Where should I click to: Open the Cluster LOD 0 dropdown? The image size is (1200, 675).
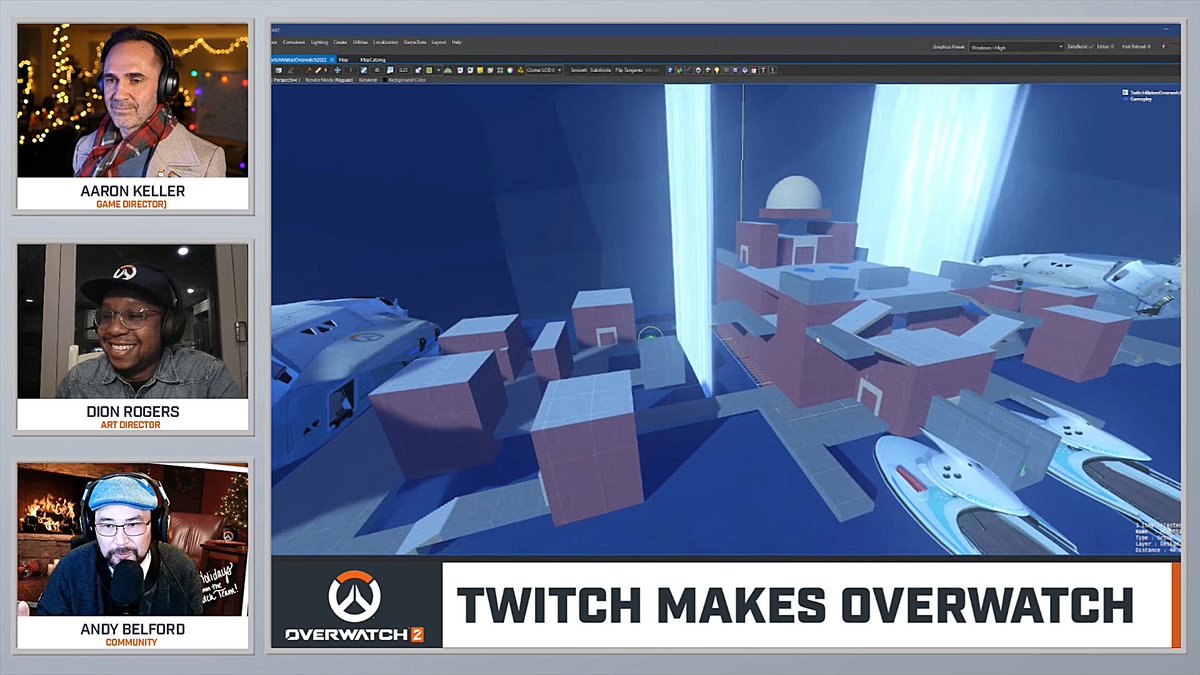(x=546, y=70)
